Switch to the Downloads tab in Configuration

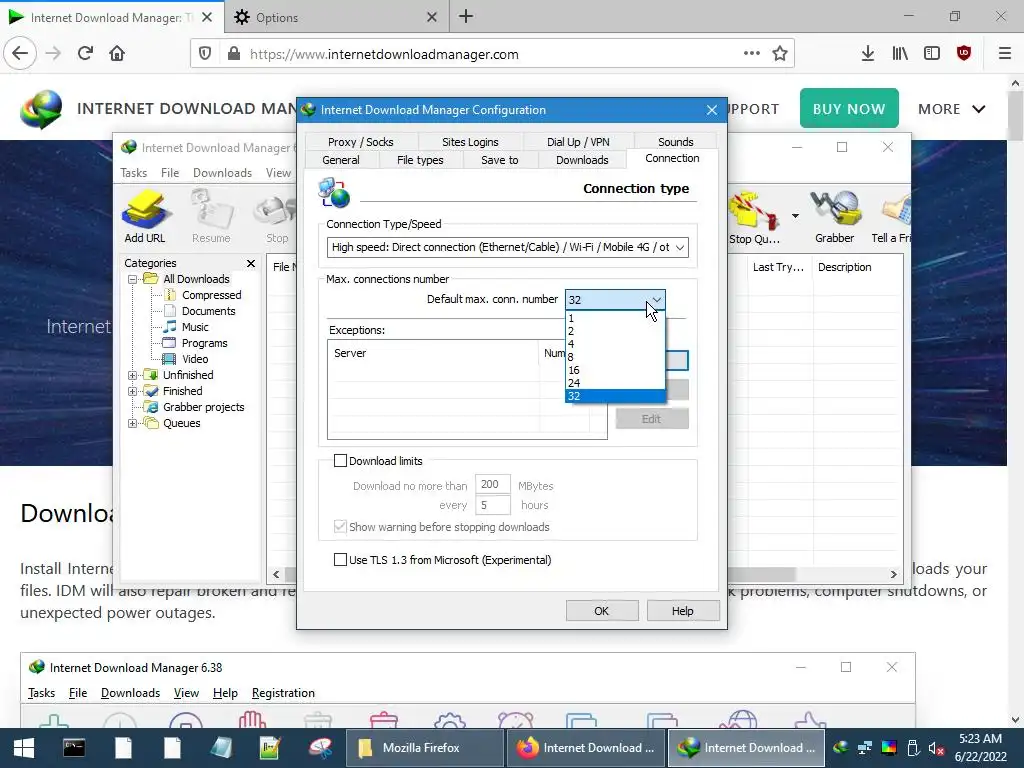pos(582,160)
